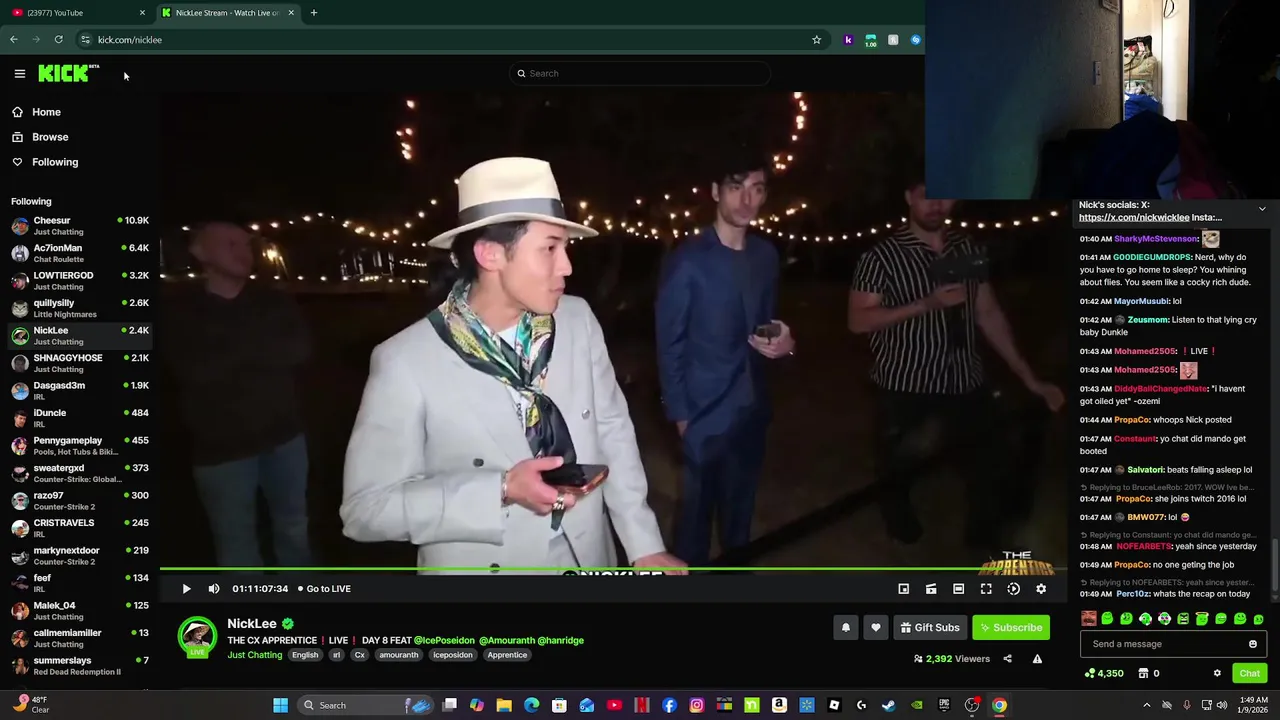This screenshot has height=720, width=1280.
Task: Select the amouranth tag
Action: (x=398, y=655)
